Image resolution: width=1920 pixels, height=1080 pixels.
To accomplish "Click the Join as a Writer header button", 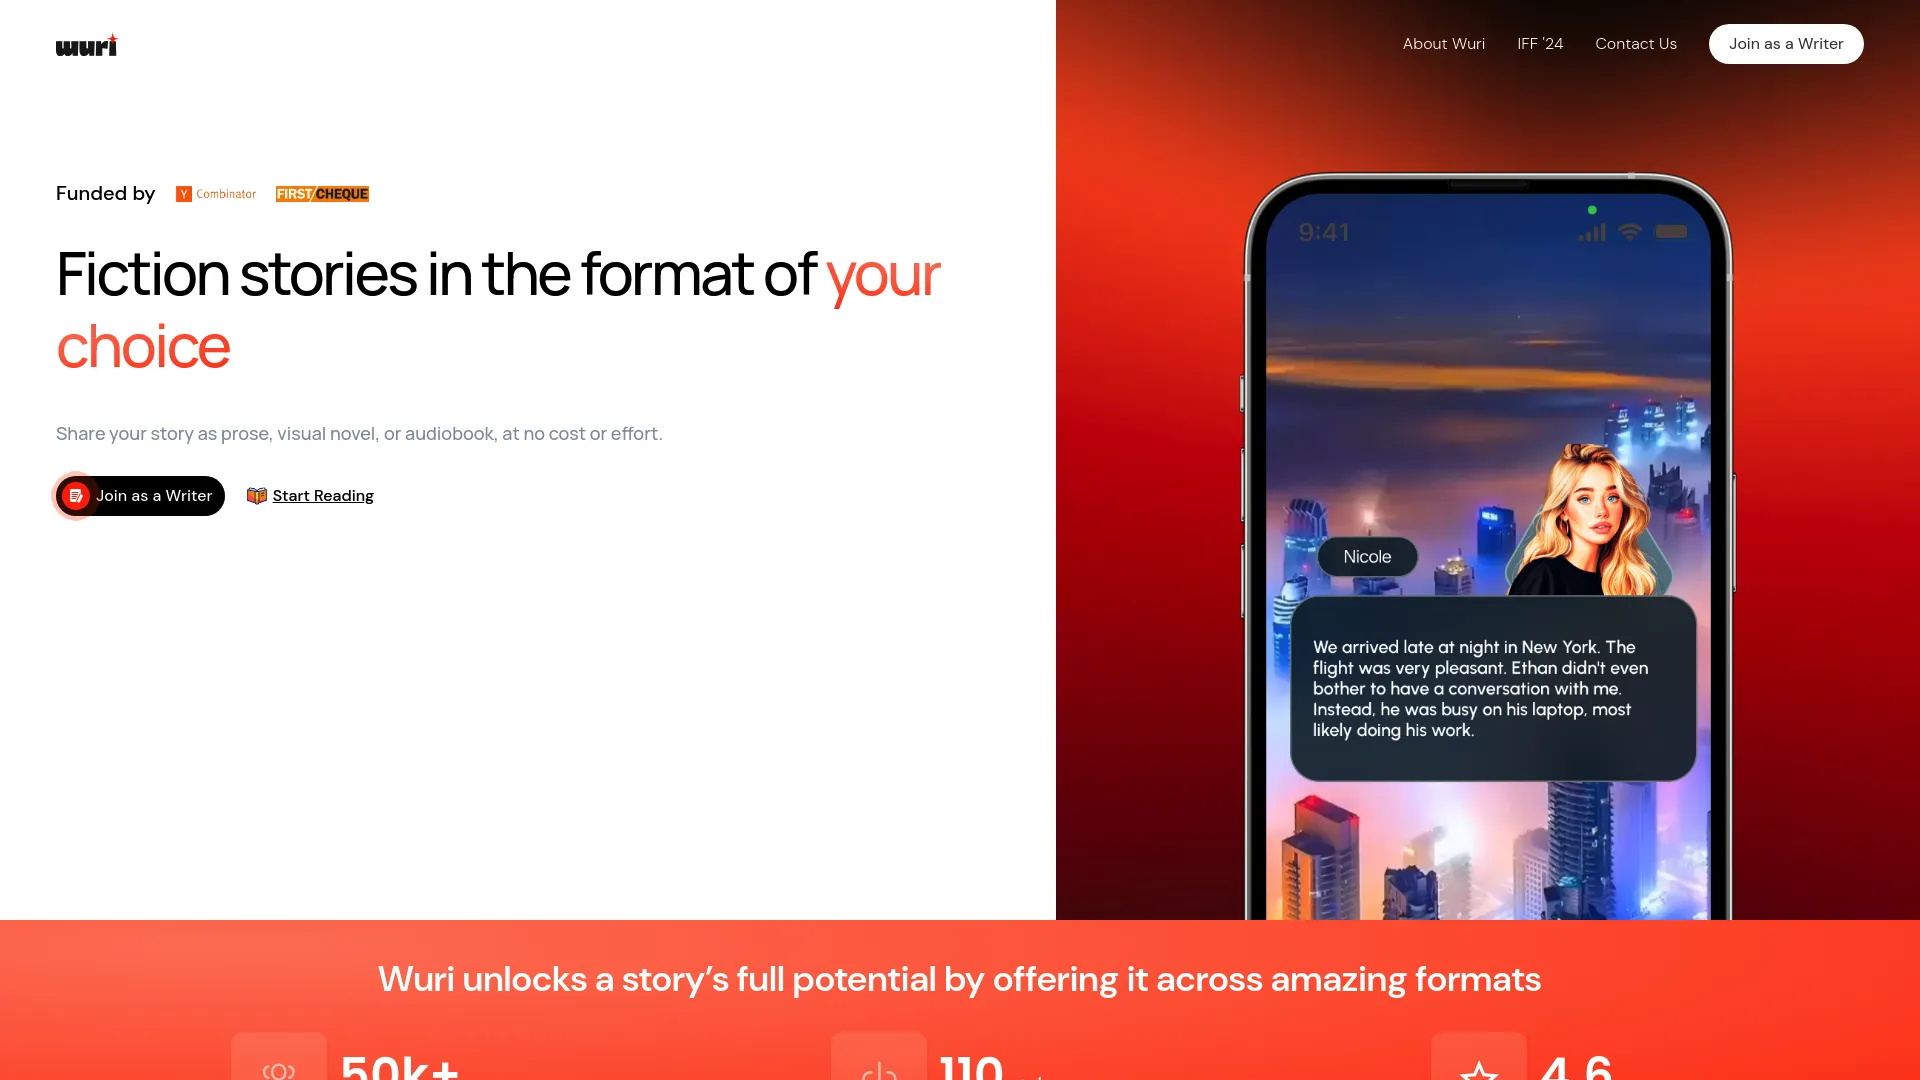I will click(x=1785, y=44).
